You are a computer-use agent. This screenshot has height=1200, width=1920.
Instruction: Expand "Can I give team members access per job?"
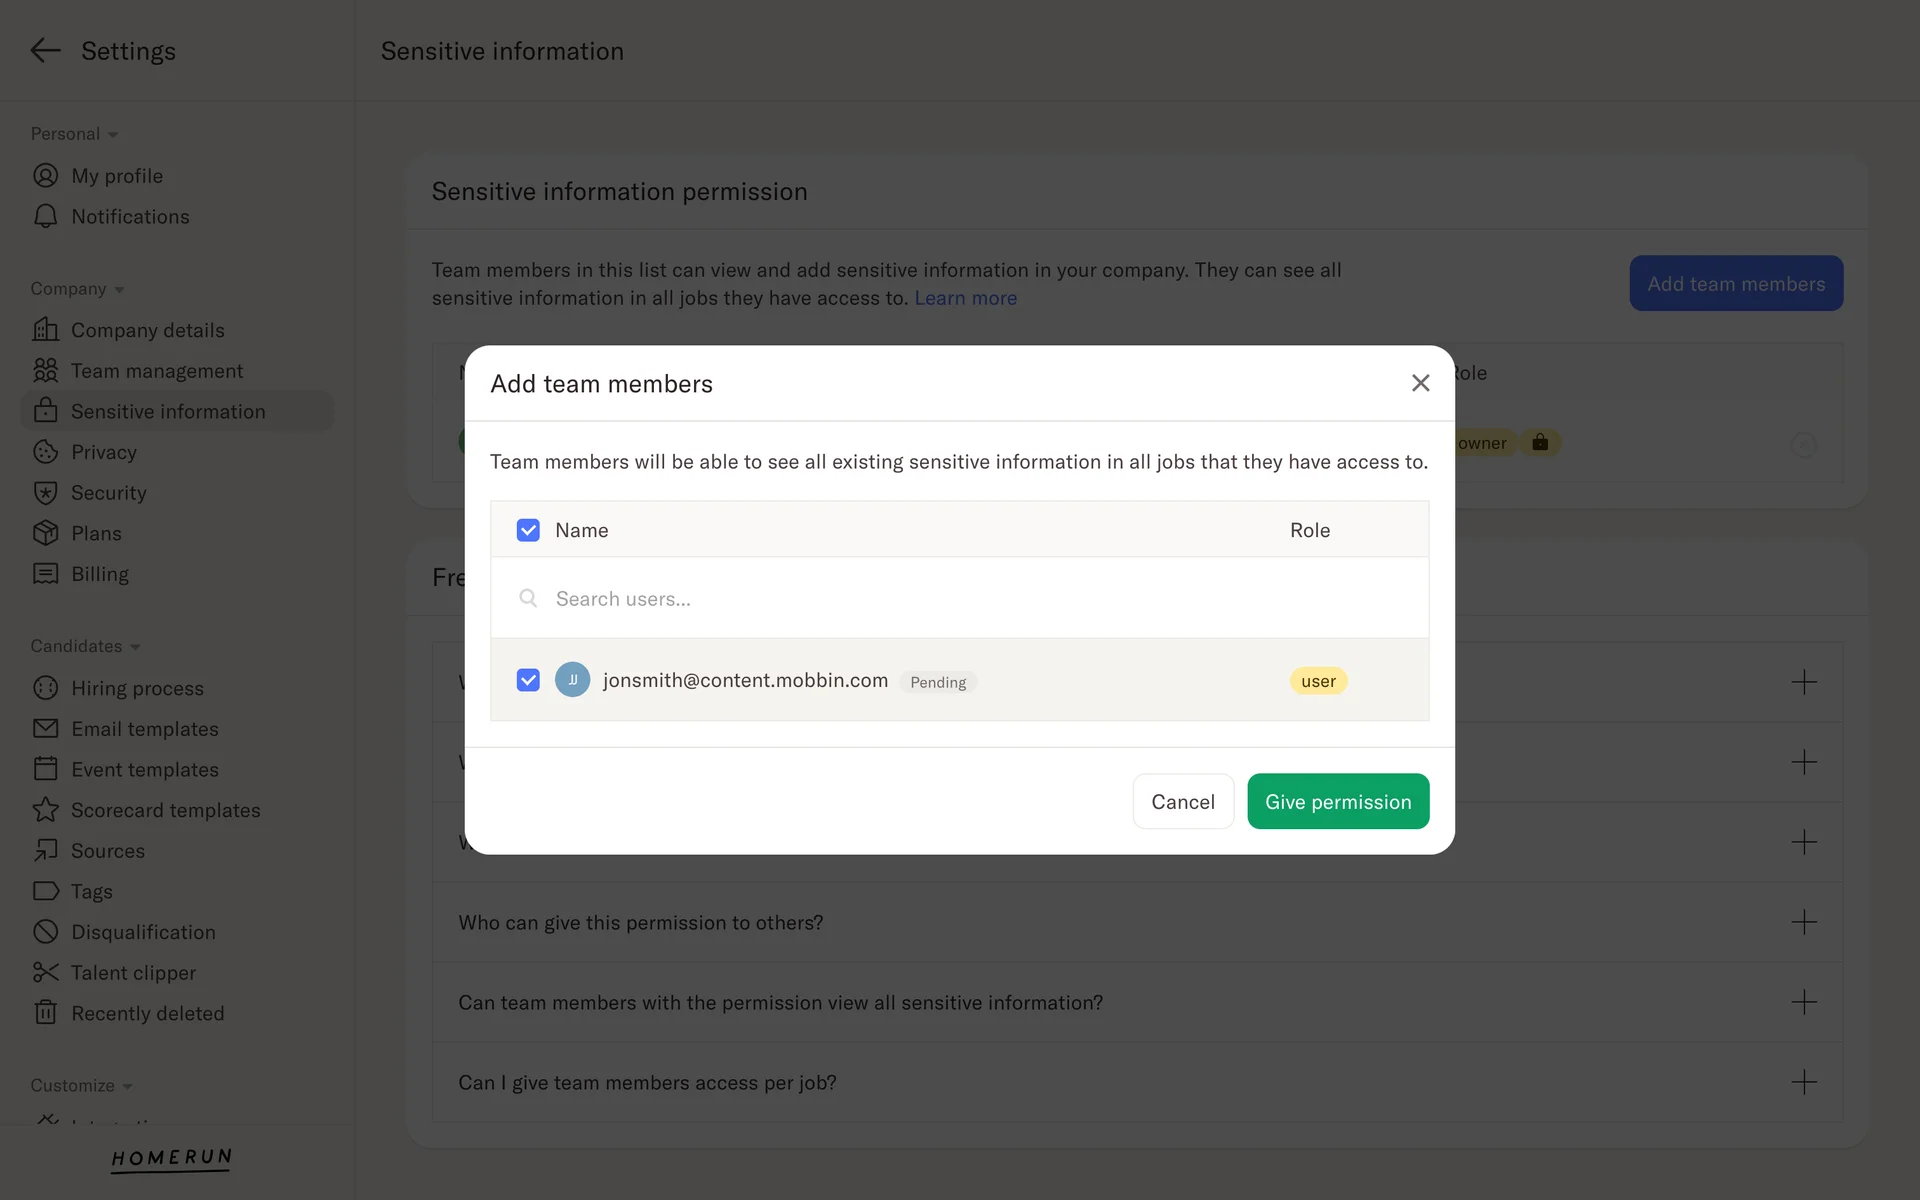[1803, 1082]
